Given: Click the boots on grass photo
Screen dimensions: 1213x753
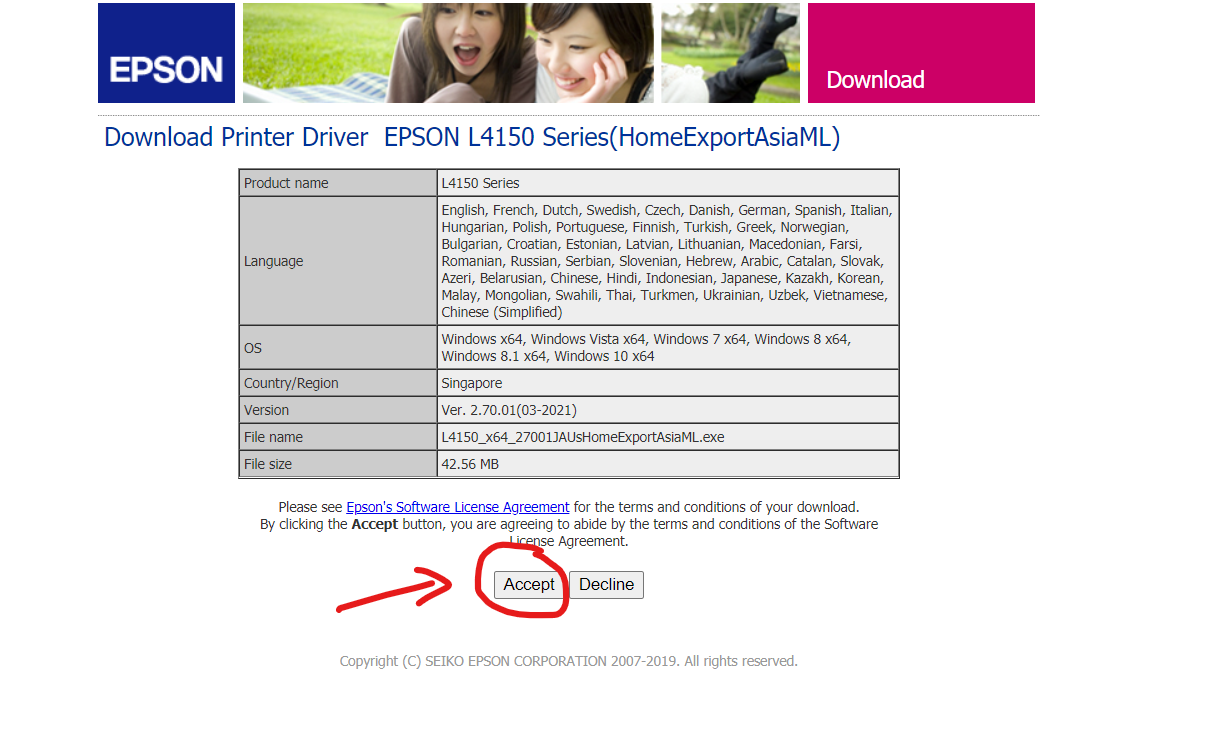Looking at the screenshot, I should click(x=730, y=53).
